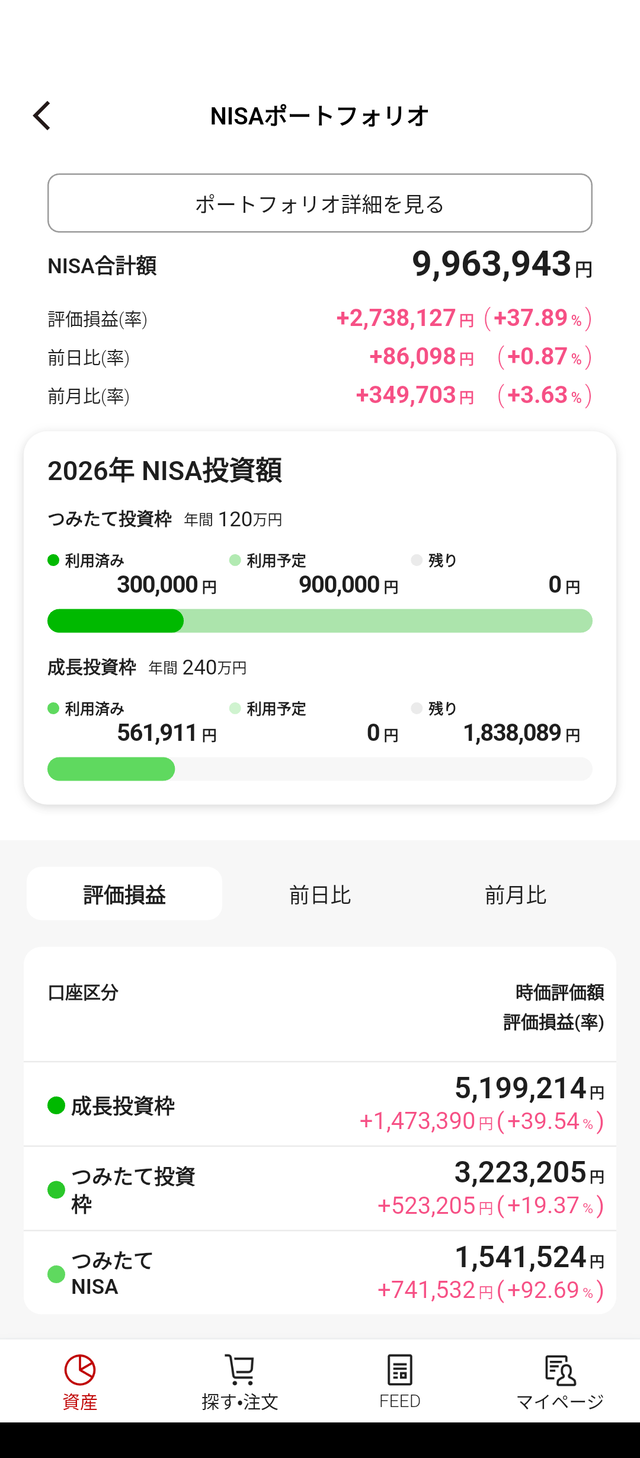Switch to the 前月比 tab
Screen dimensions: 640x1458
pyautogui.click(x=515, y=895)
